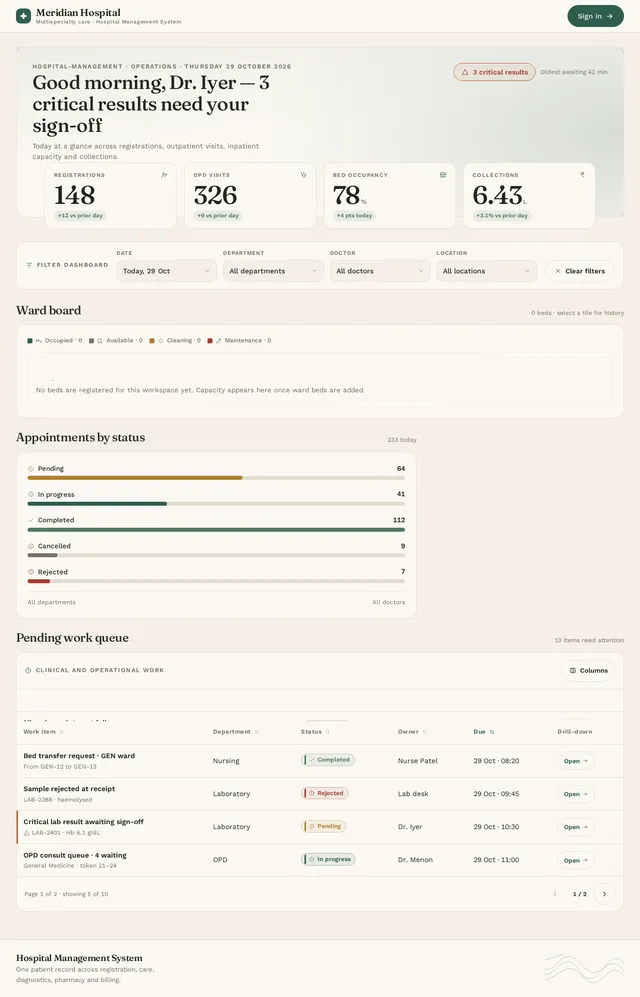Click the Rejected status badge for Lab desk
Viewport: 640px width, 997px height.
tap(325, 793)
